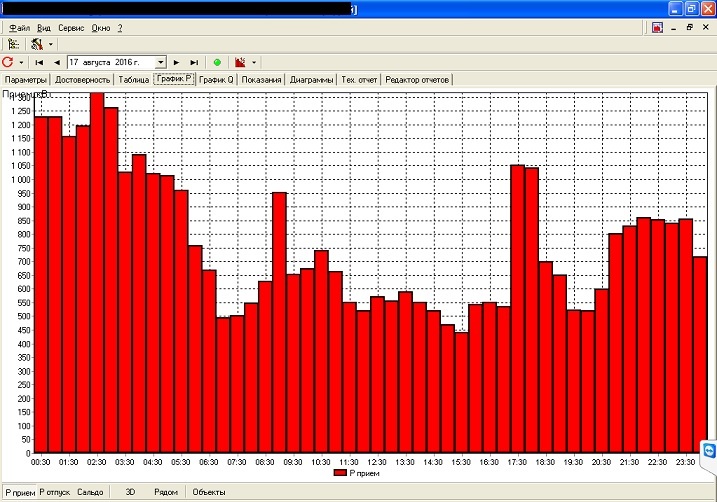Image resolution: width=717 pixels, height=502 pixels.
Task: Jump to first date navigation button
Action: click(39, 63)
